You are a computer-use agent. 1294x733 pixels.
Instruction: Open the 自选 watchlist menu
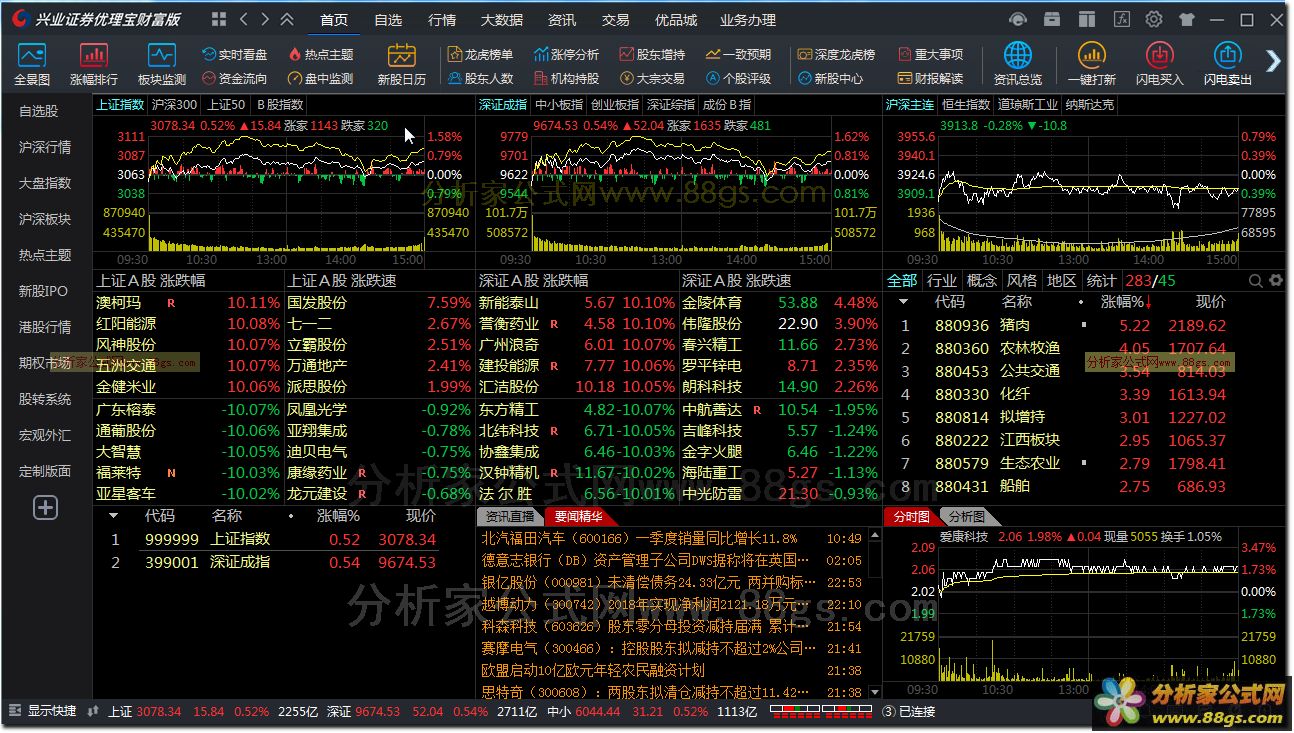tap(388, 20)
